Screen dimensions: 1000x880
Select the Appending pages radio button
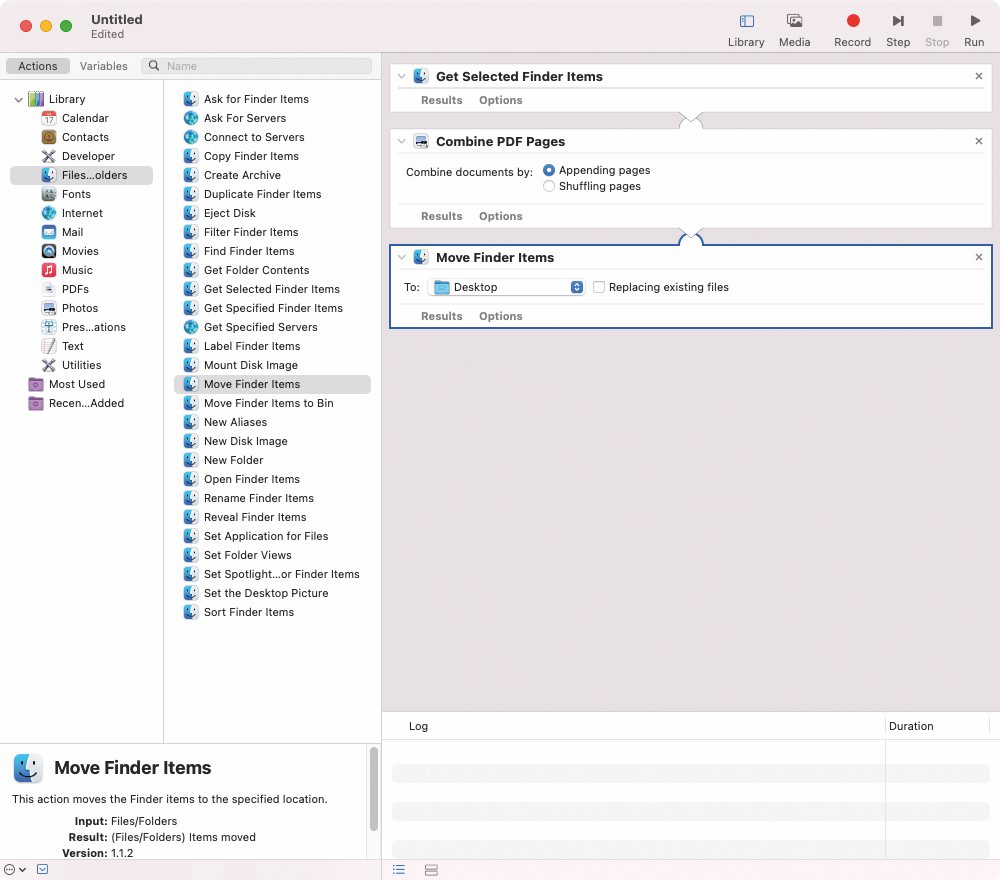(548, 170)
